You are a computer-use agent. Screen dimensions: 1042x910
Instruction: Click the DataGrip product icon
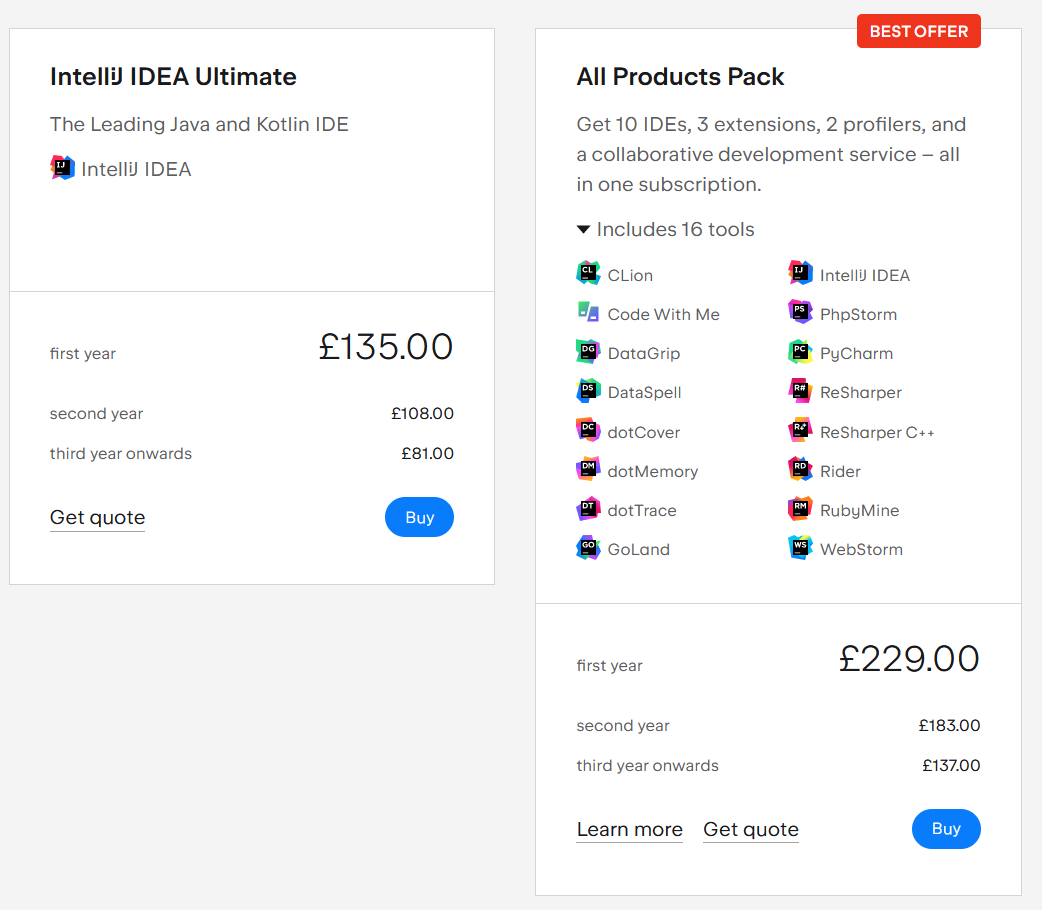pyautogui.click(x=588, y=352)
